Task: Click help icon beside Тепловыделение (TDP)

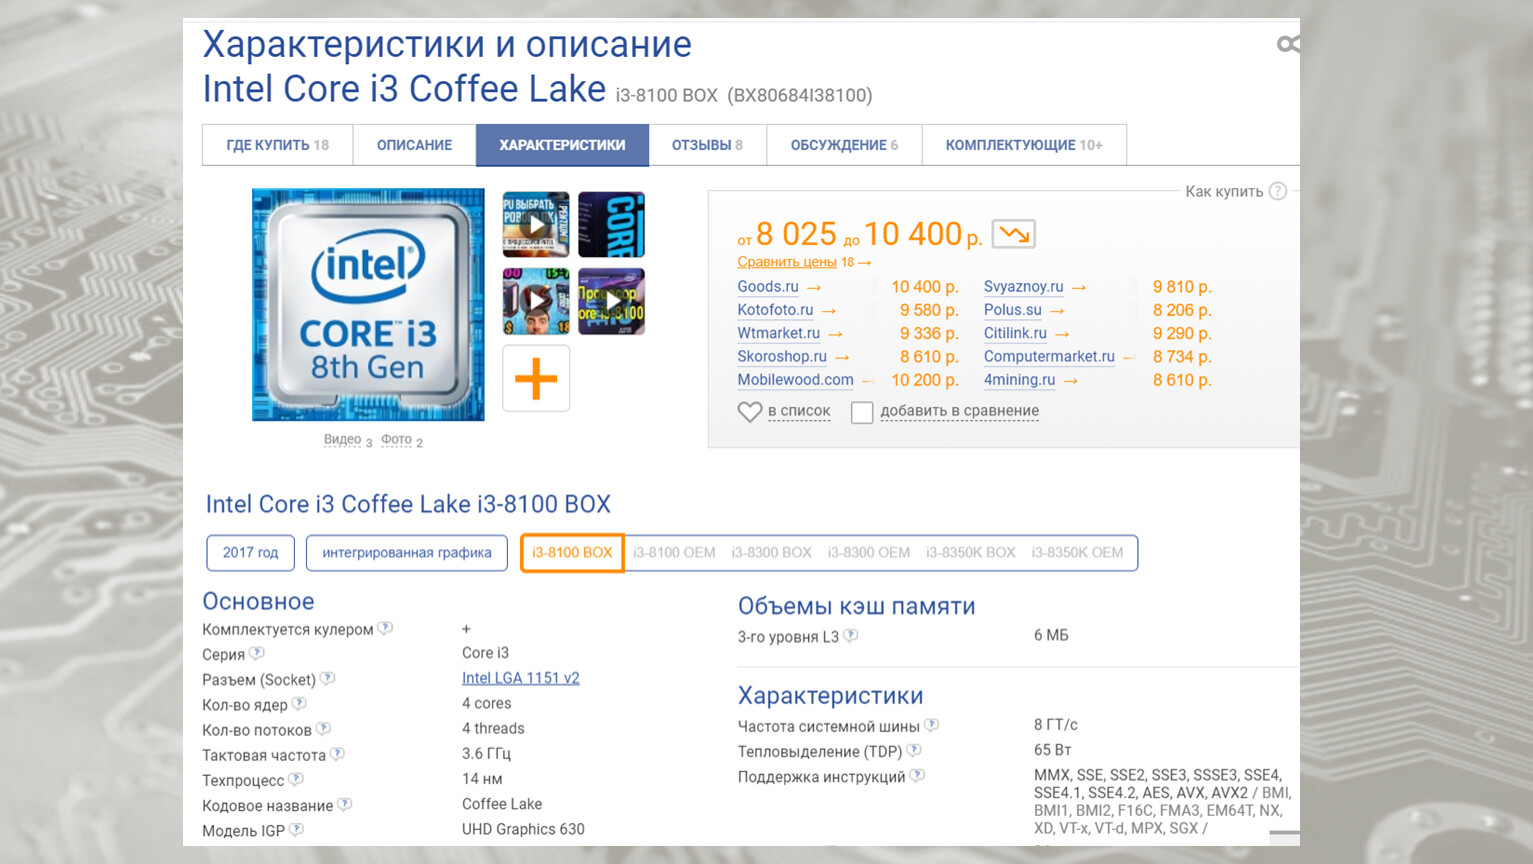Action: (x=914, y=751)
